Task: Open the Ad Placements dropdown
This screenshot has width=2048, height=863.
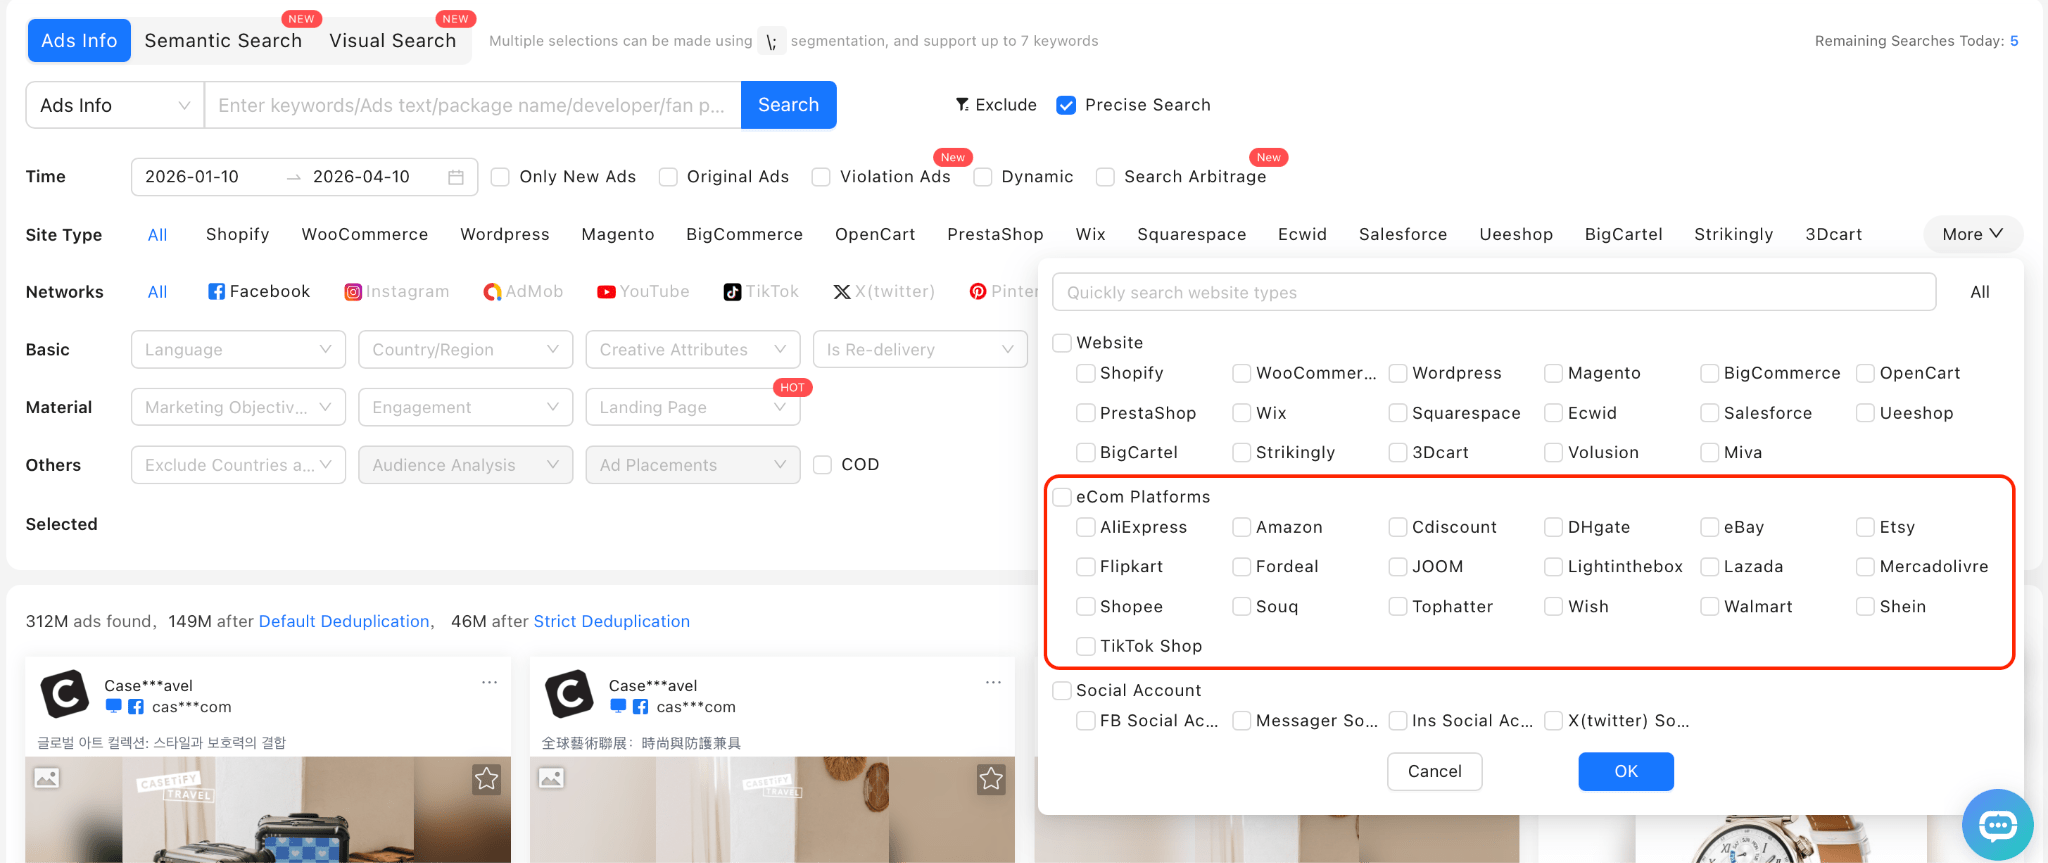Action: click(693, 465)
